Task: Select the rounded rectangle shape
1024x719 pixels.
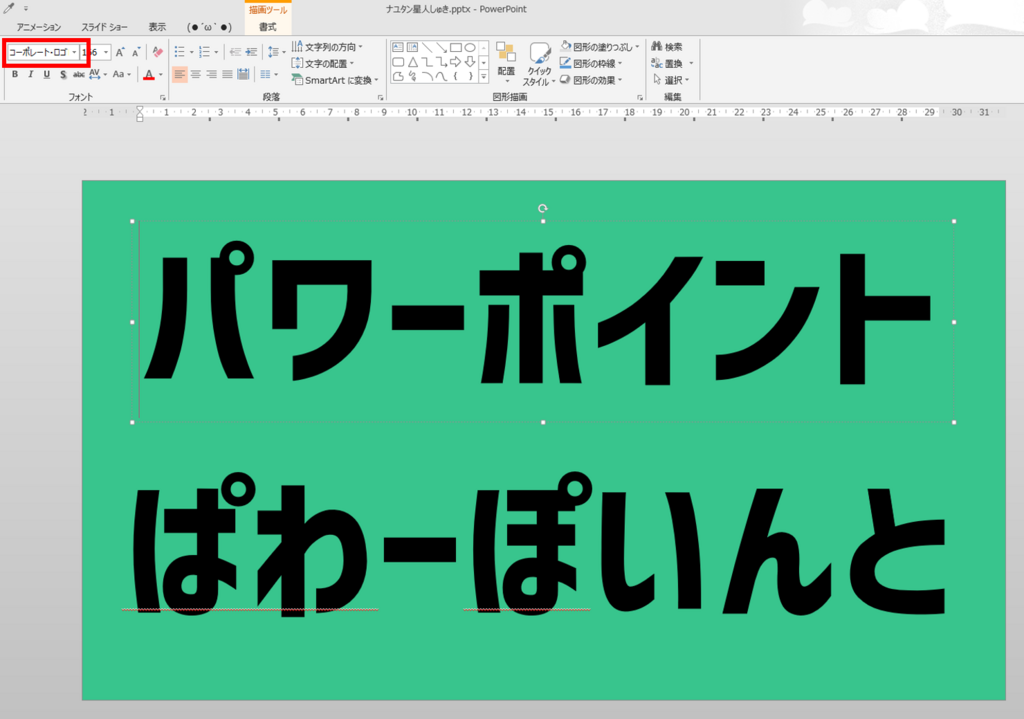Action: point(398,62)
